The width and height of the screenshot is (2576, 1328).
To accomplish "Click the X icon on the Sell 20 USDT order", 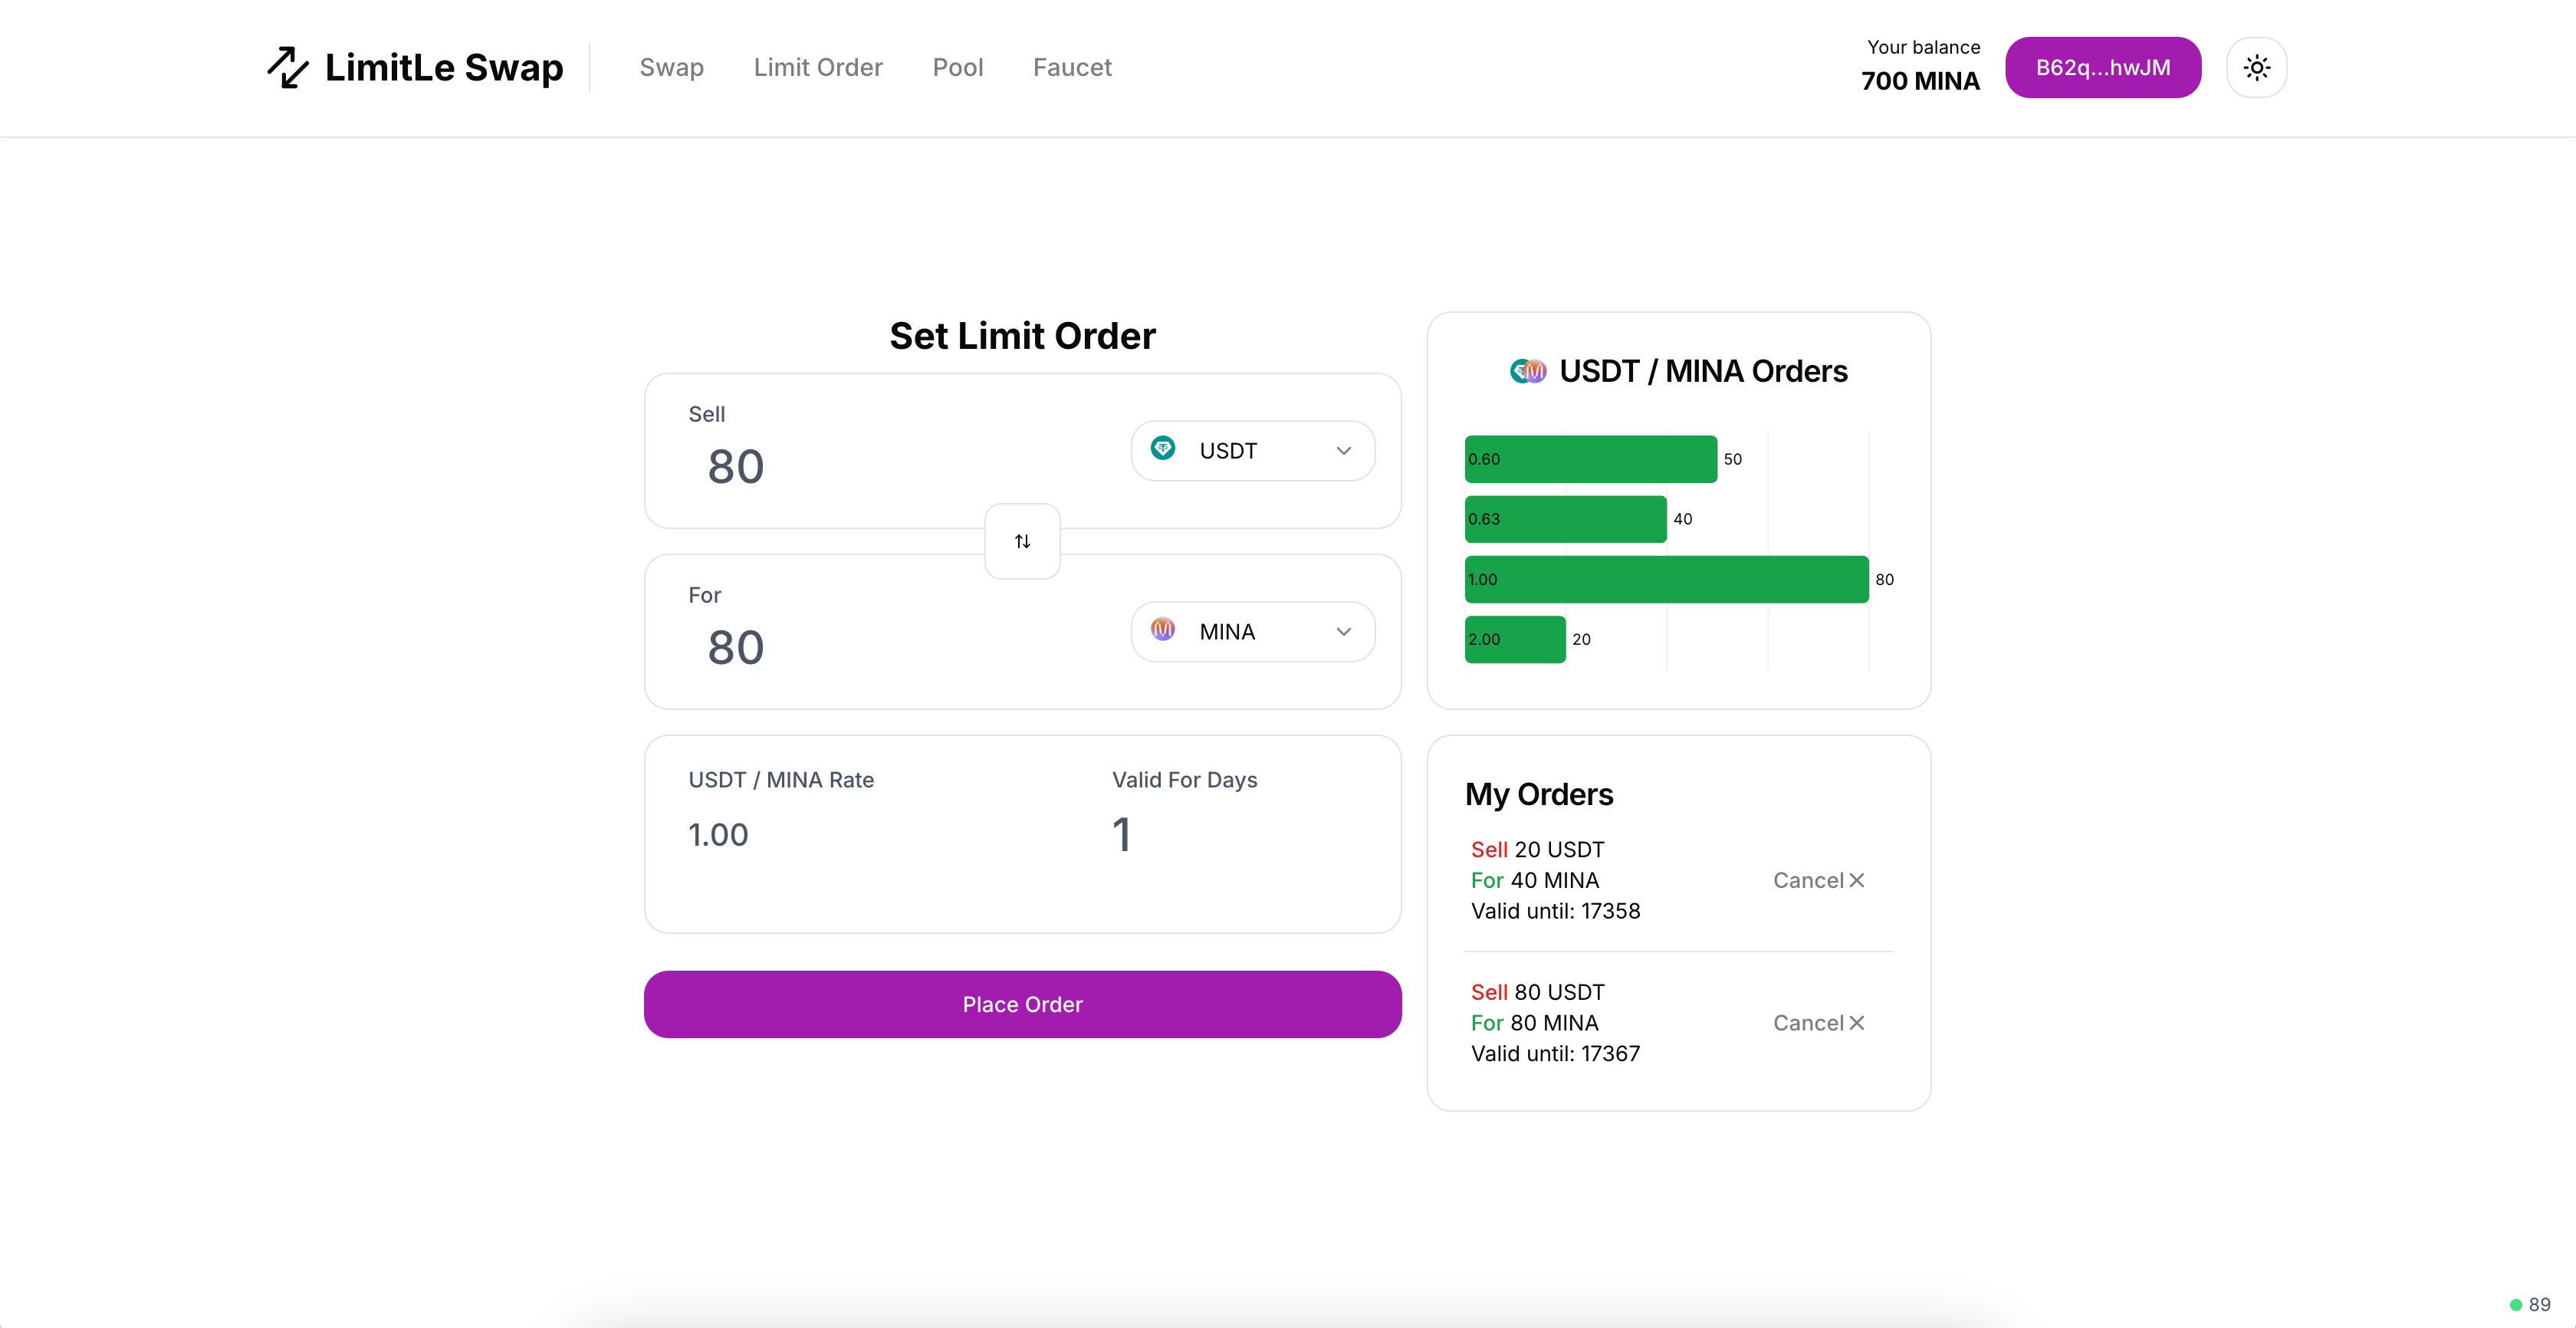I will pyautogui.click(x=1856, y=880).
